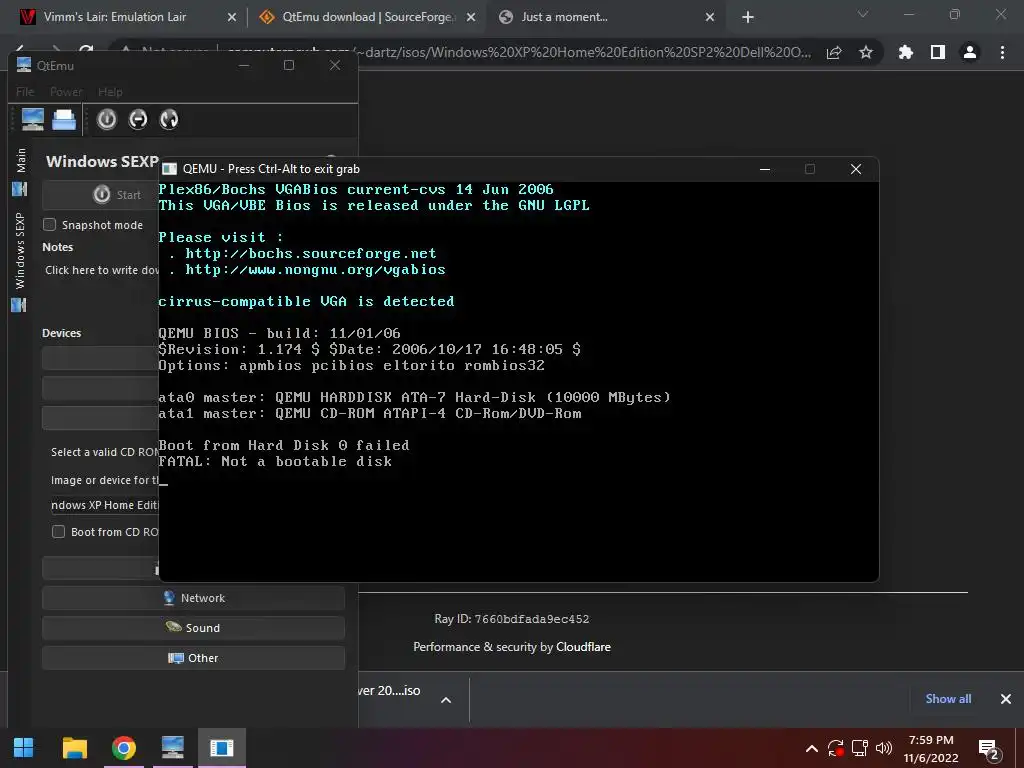The image size is (1024, 768).
Task: Select the Windows SEXP vertical tab
Action: click(20, 262)
